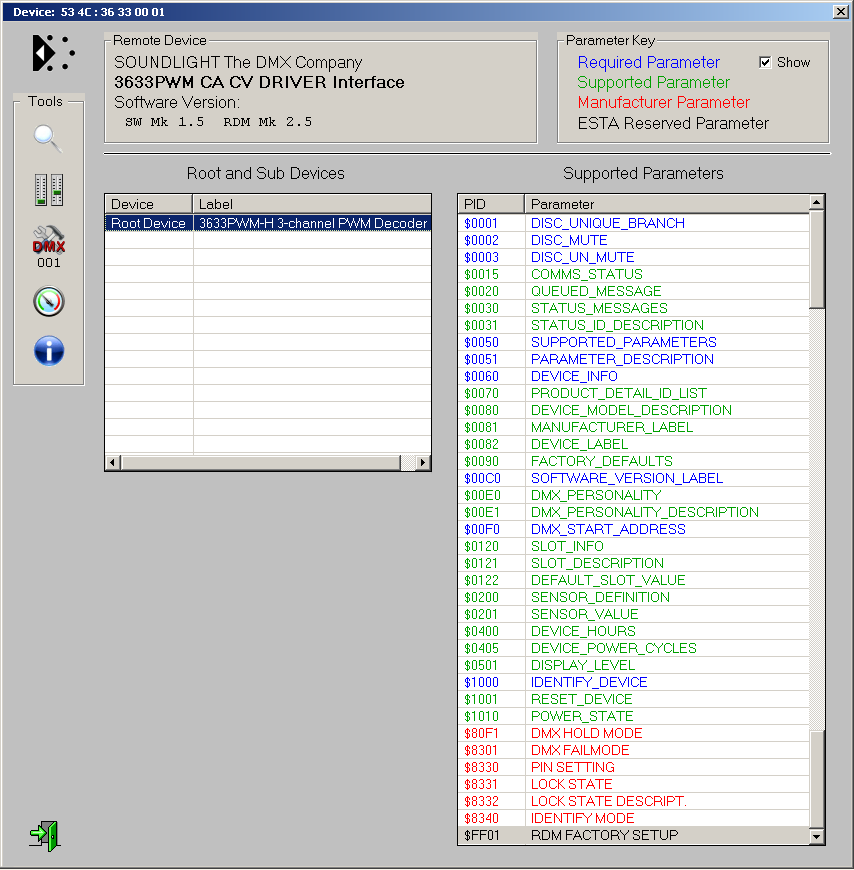
Task: Click the DMX 001 address tool icon
Action: point(48,246)
